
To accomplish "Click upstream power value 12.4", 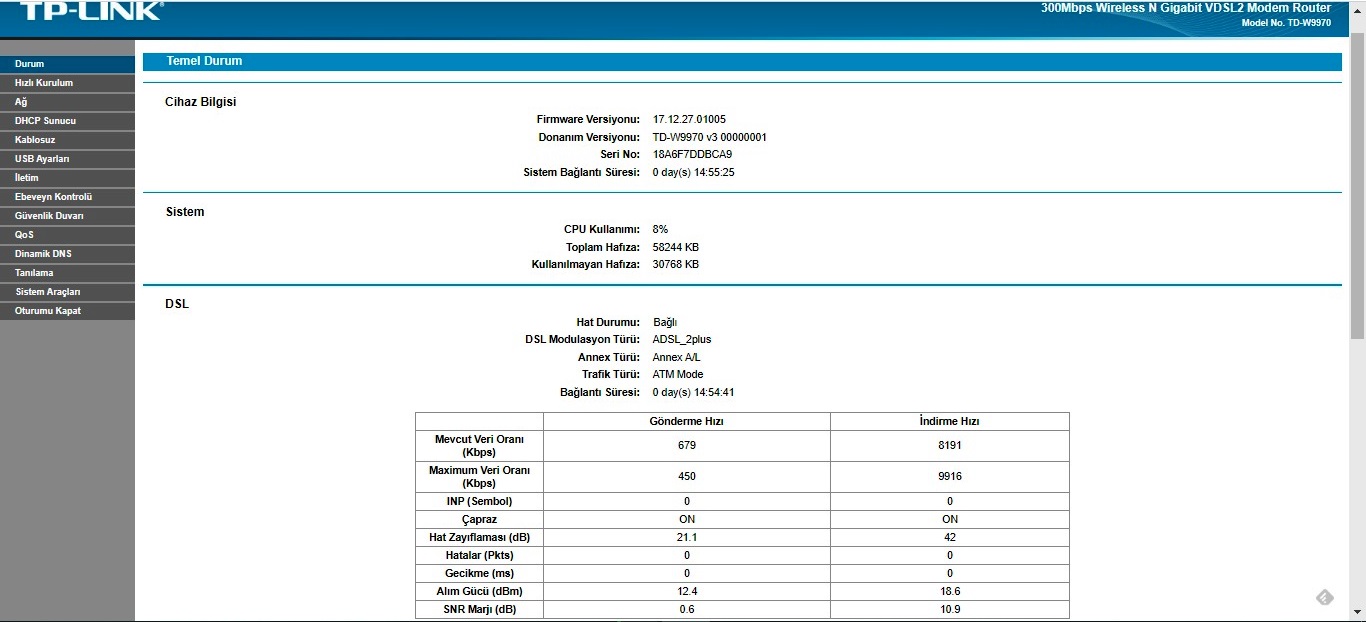I will tap(687, 592).
